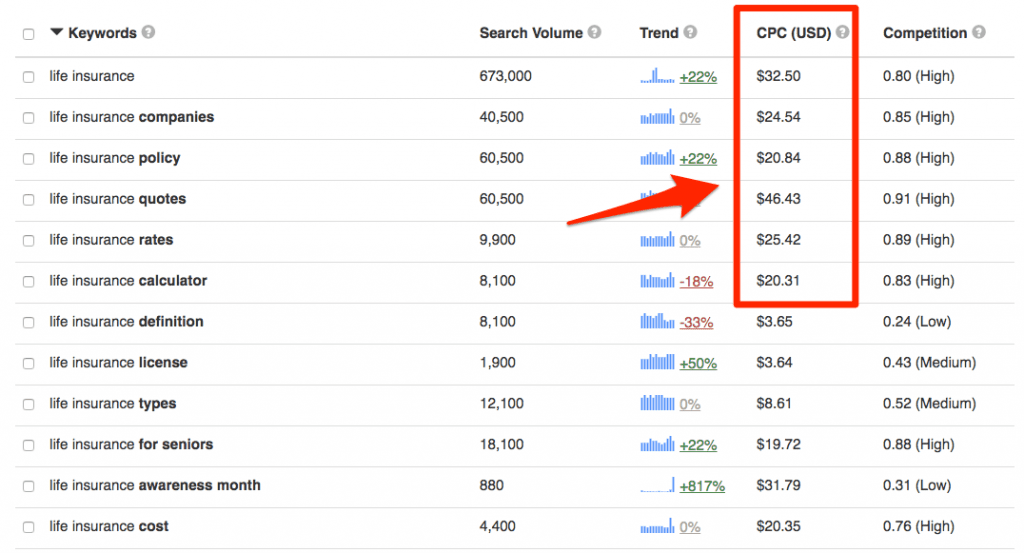Sort by the Search Volume column header
This screenshot has width=1024, height=553.
tap(530, 33)
